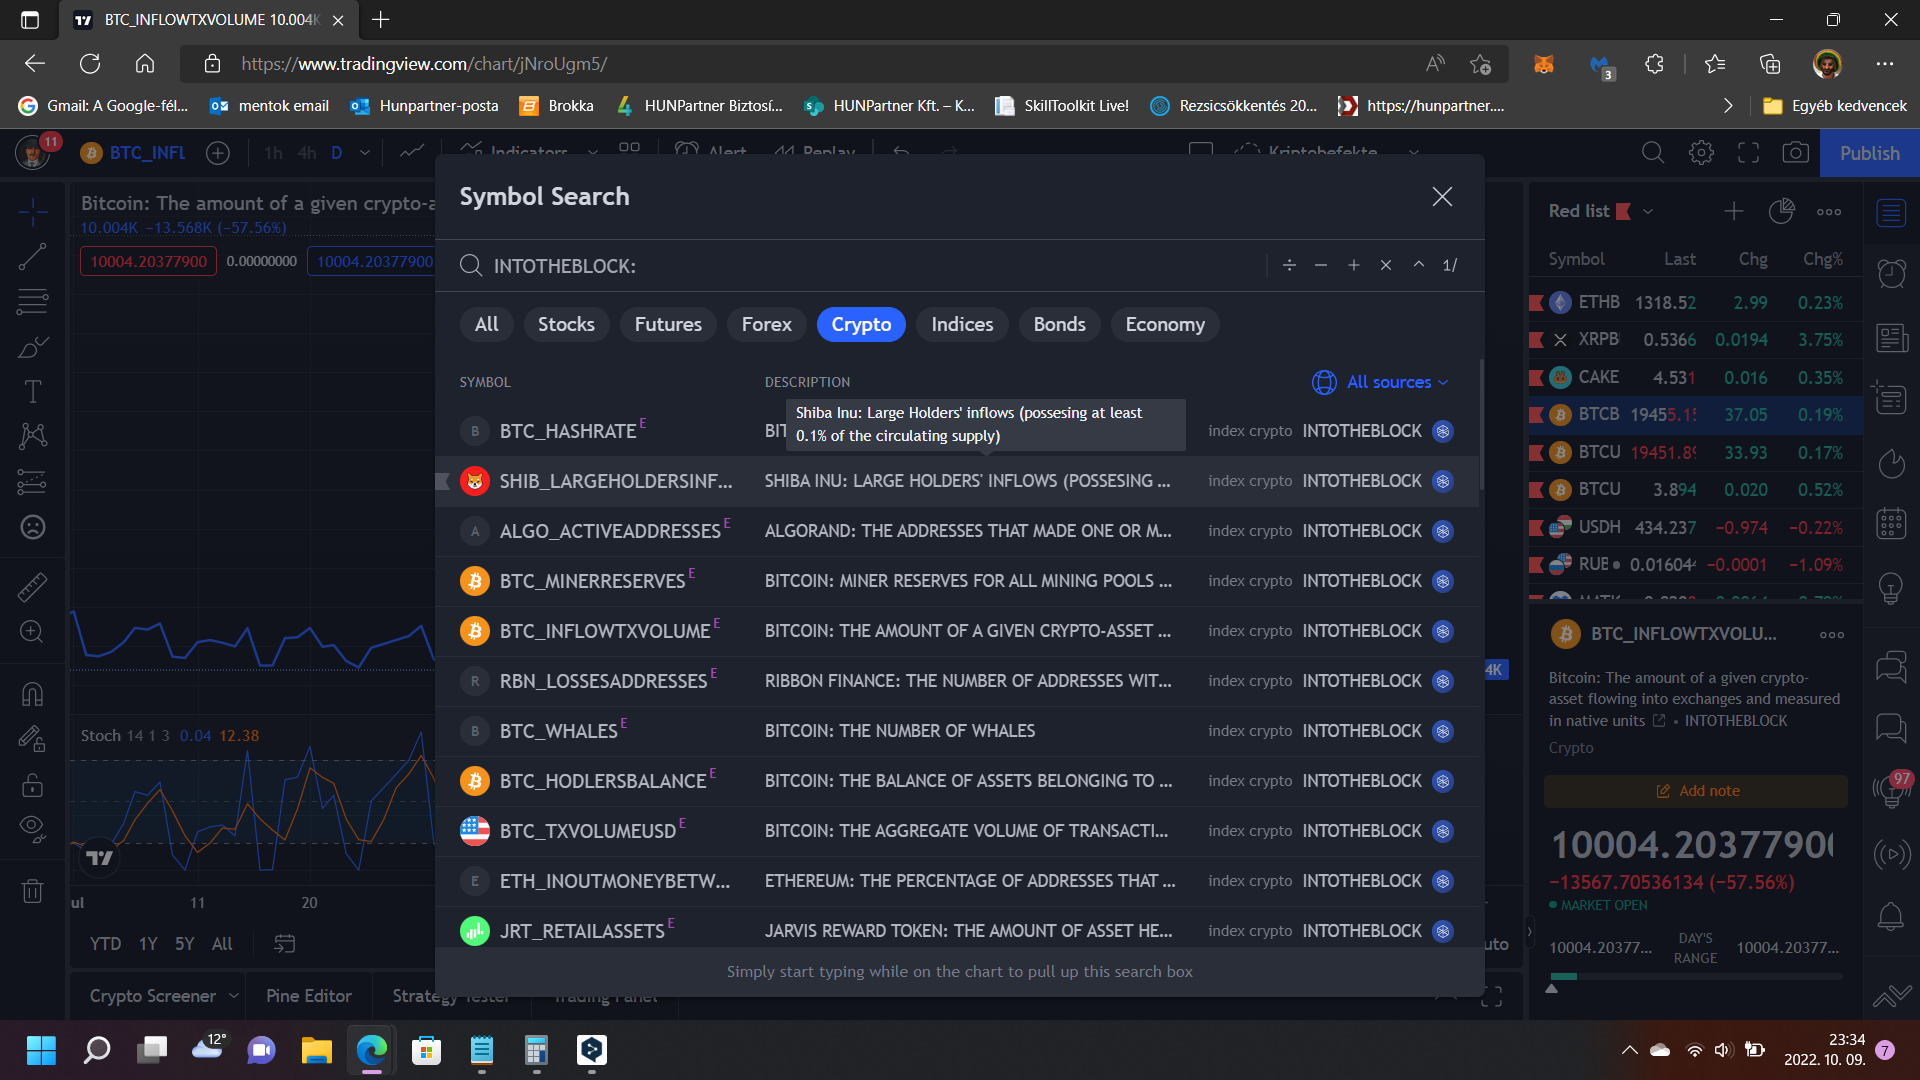This screenshot has height=1080, width=1920.
Task: Insert division operator in search
Action: point(1289,265)
